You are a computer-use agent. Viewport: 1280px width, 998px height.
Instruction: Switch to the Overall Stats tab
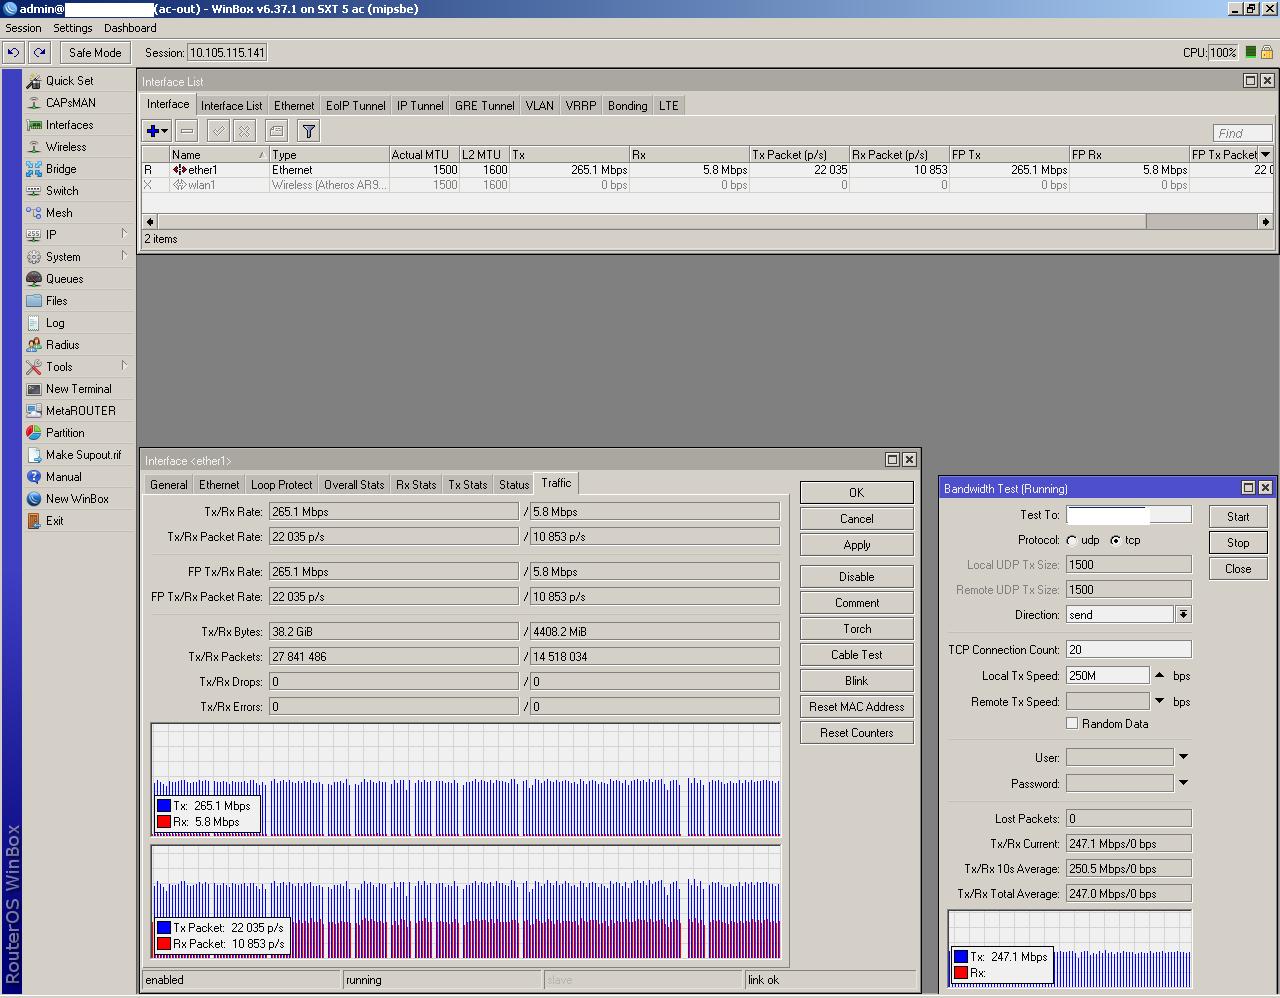(354, 485)
